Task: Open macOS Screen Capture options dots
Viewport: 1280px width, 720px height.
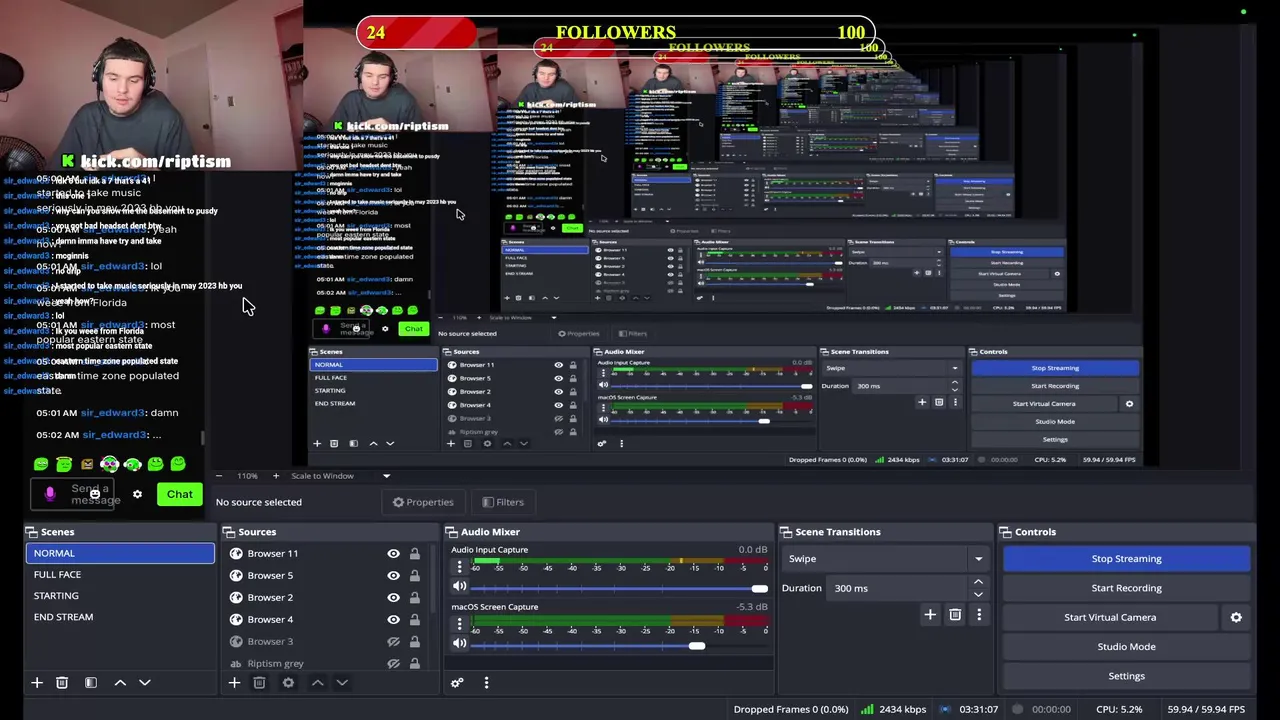Action: (460, 624)
